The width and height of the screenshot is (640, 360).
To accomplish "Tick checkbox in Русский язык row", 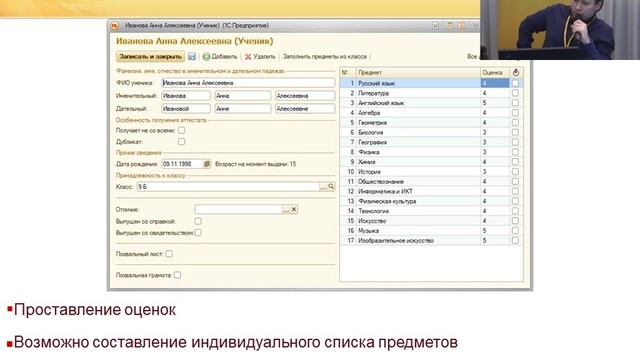I will (516, 83).
